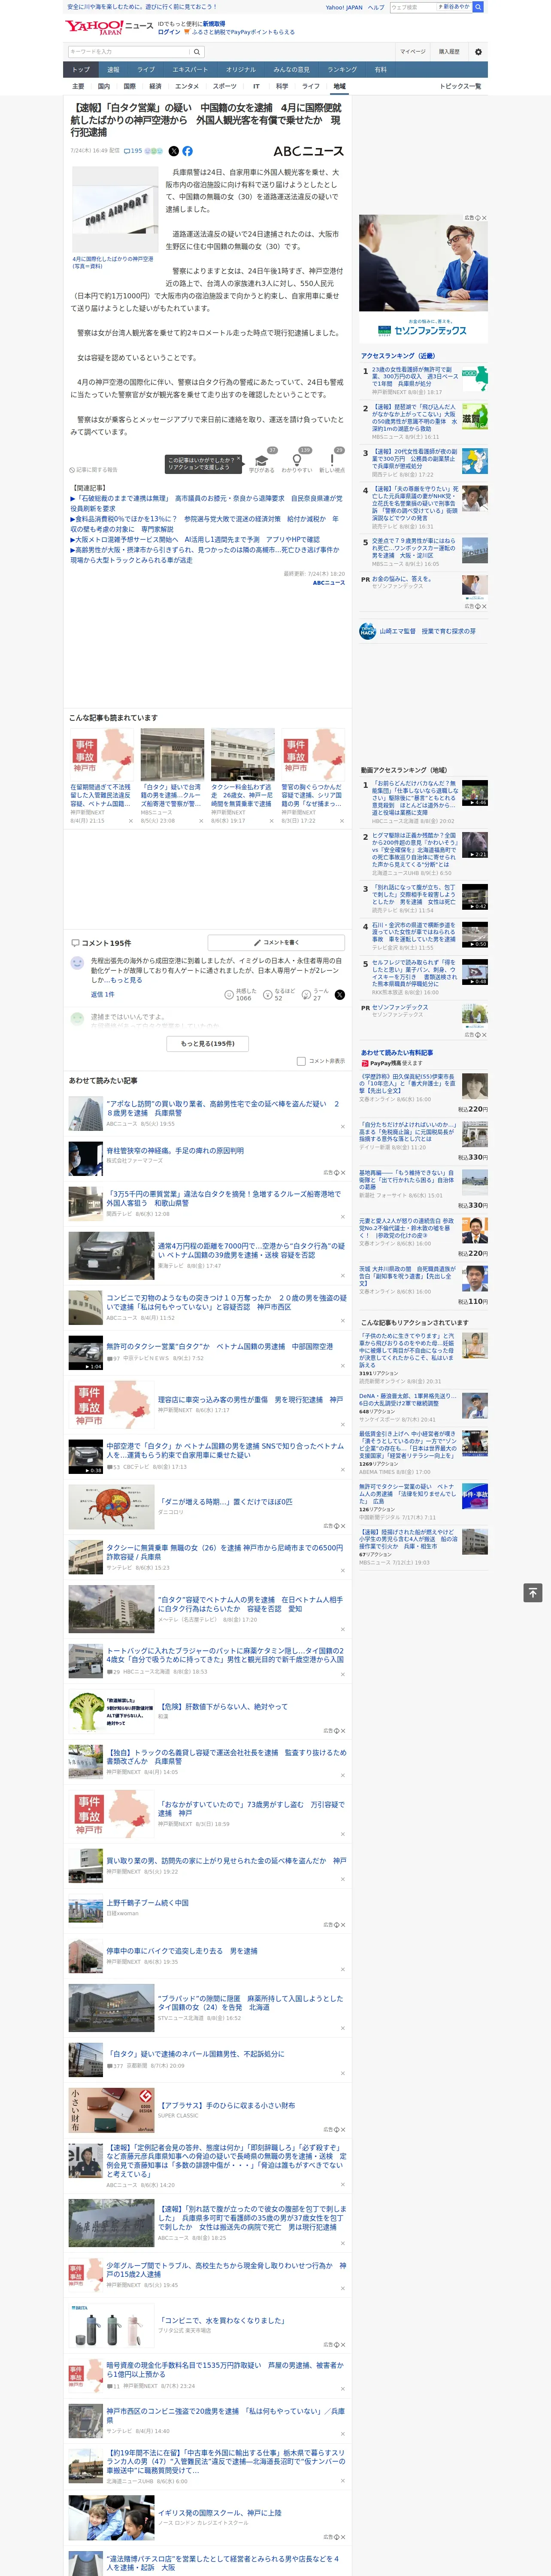Click the ABCニュース publisher logo
551x2576 pixels.
308,151
